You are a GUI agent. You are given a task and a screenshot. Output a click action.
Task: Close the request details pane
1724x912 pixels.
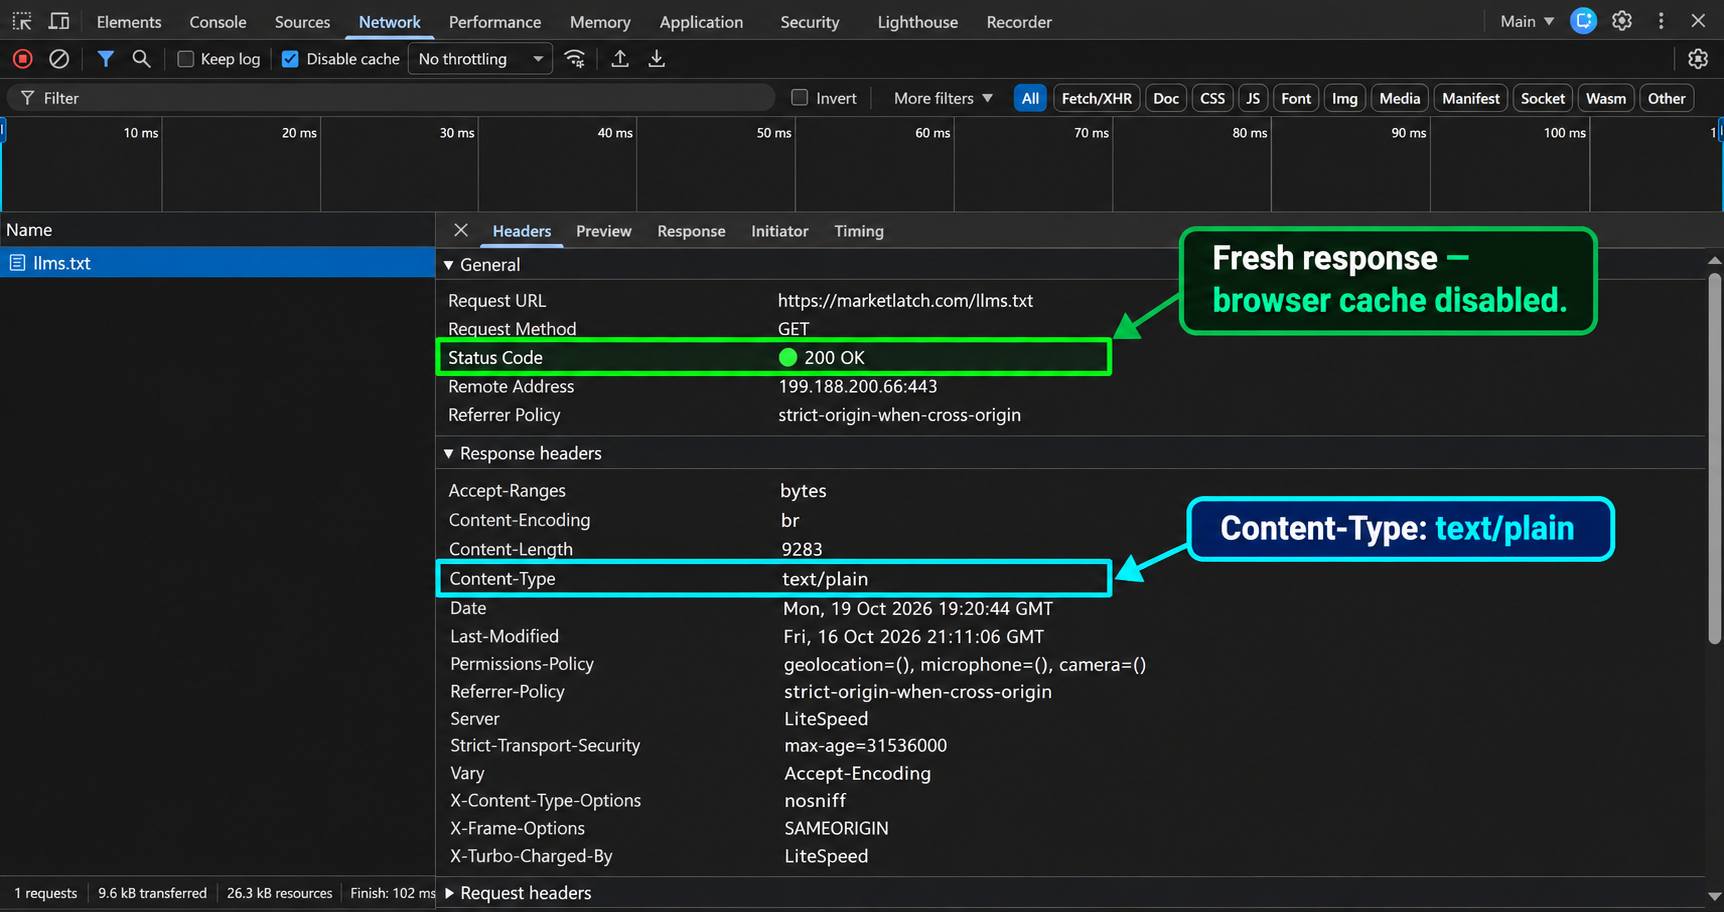pyautogui.click(x=461, y=231)
